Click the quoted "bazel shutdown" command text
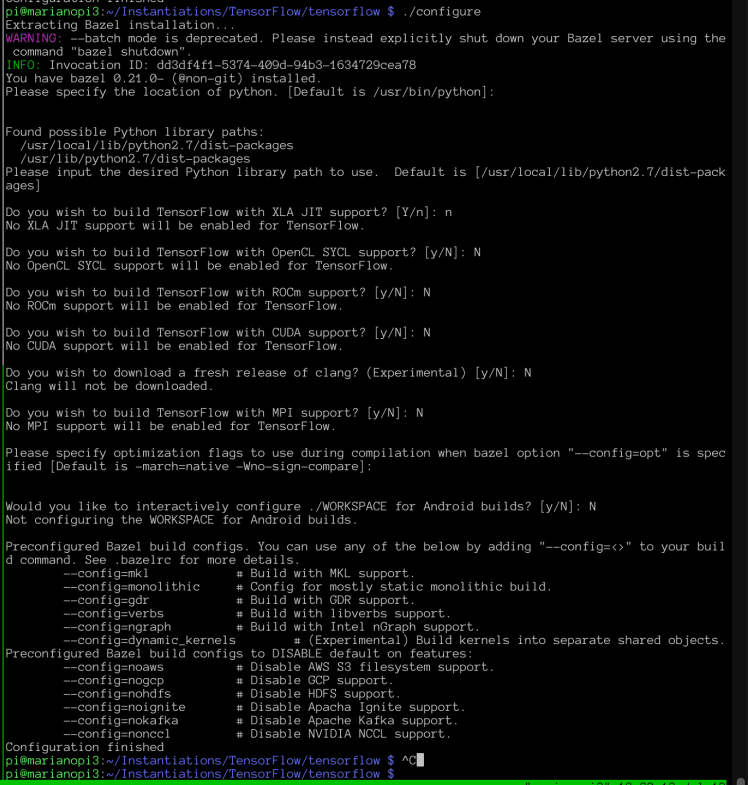The image size is (748, 785). [128, 52]
